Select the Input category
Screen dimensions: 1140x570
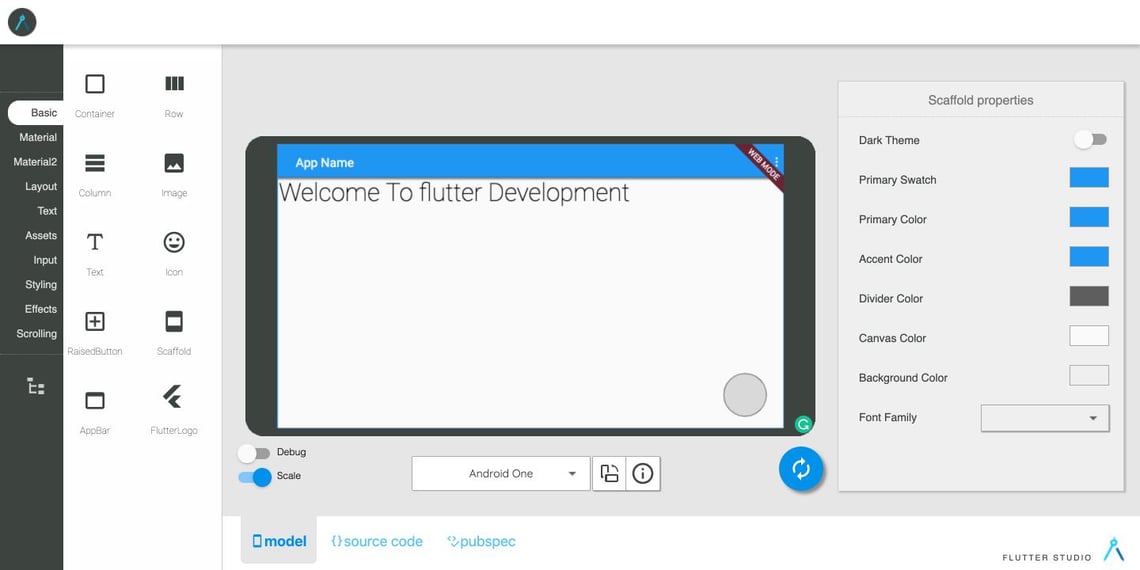tap(45, 260)
